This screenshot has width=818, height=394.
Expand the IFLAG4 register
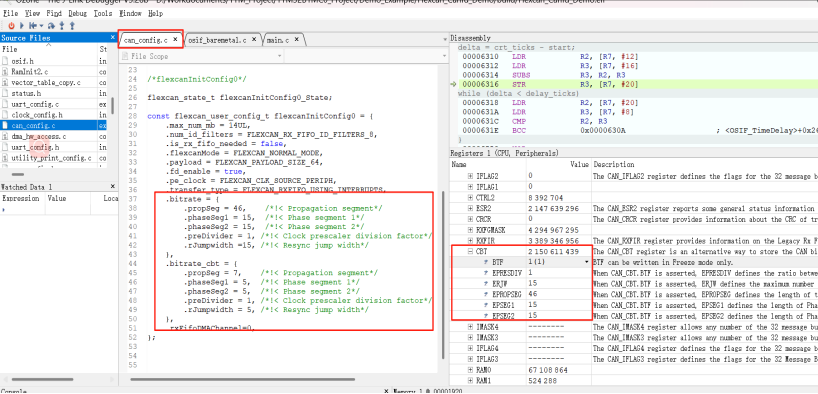pos(471,348)
